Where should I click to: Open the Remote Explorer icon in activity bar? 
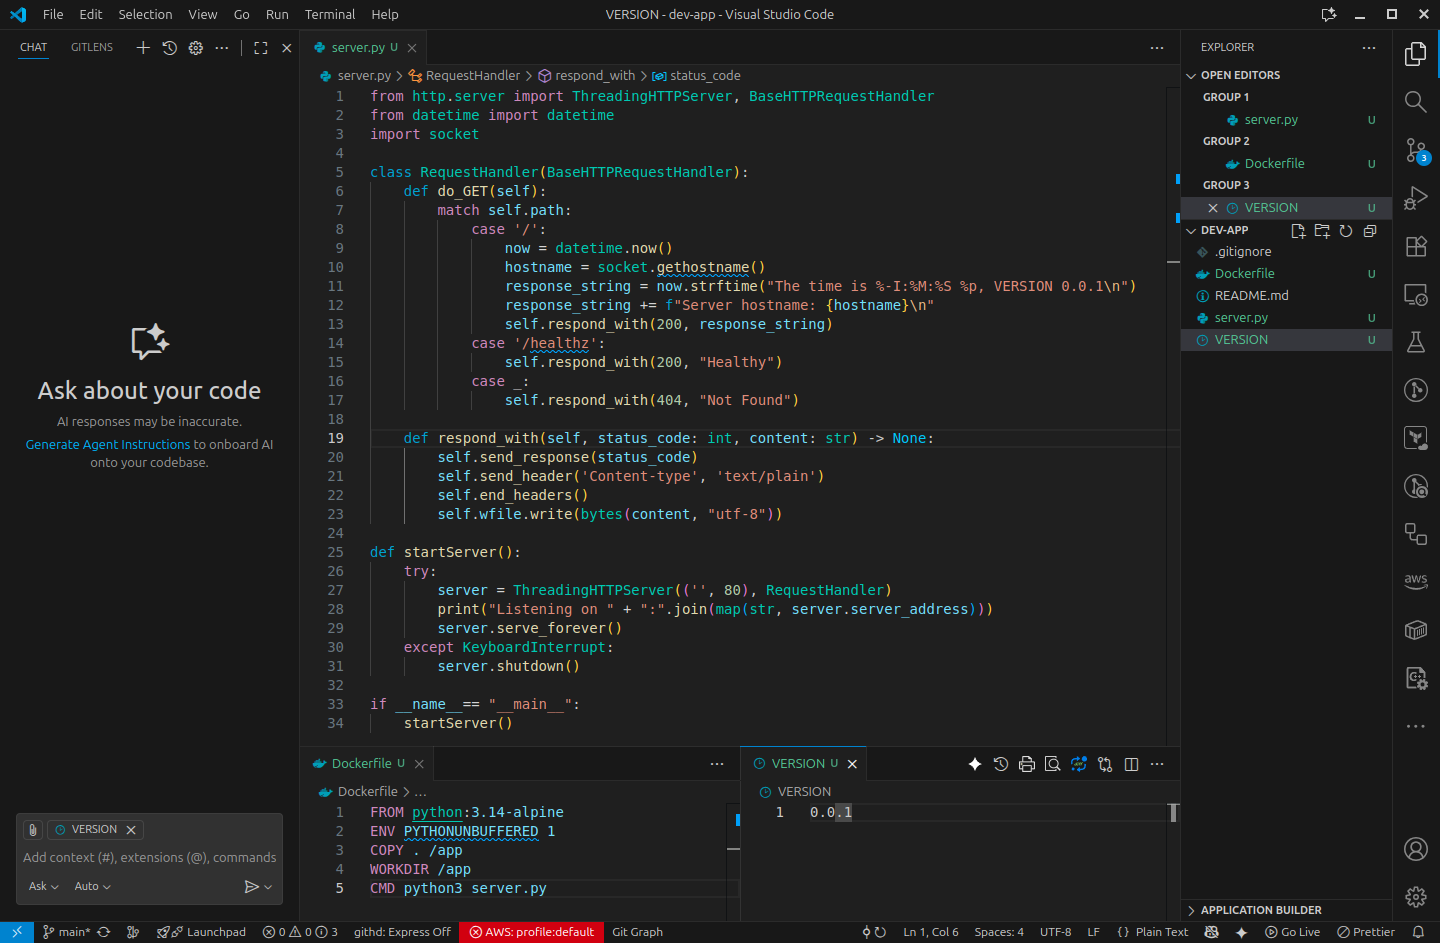(1415, 294)
